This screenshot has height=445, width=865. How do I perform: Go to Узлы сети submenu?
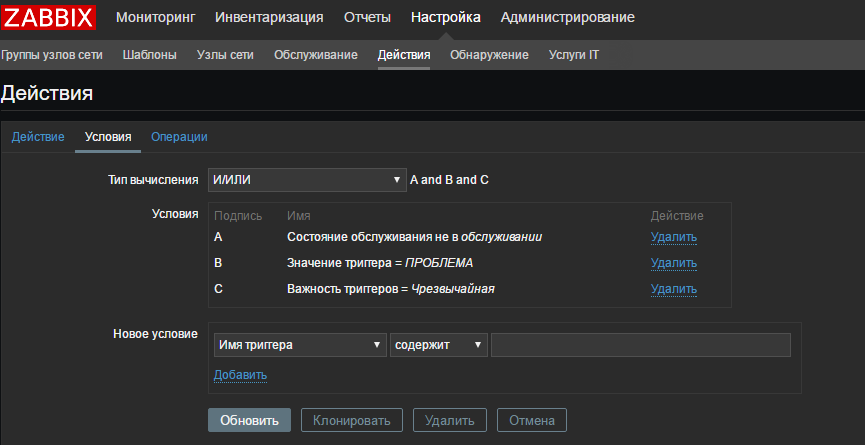[x=225, y=55]
